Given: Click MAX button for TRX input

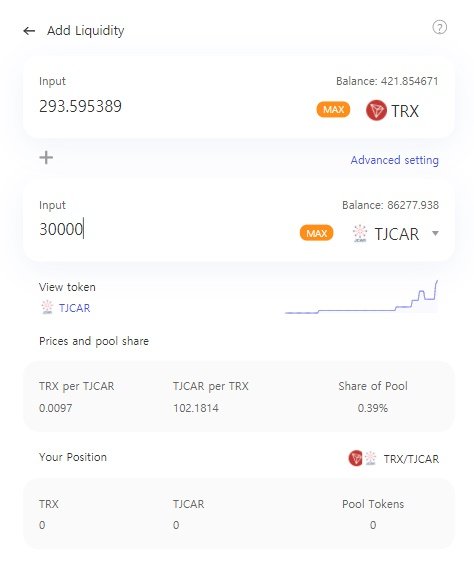Looking at the screenshot, I should [x=333, y=110].
